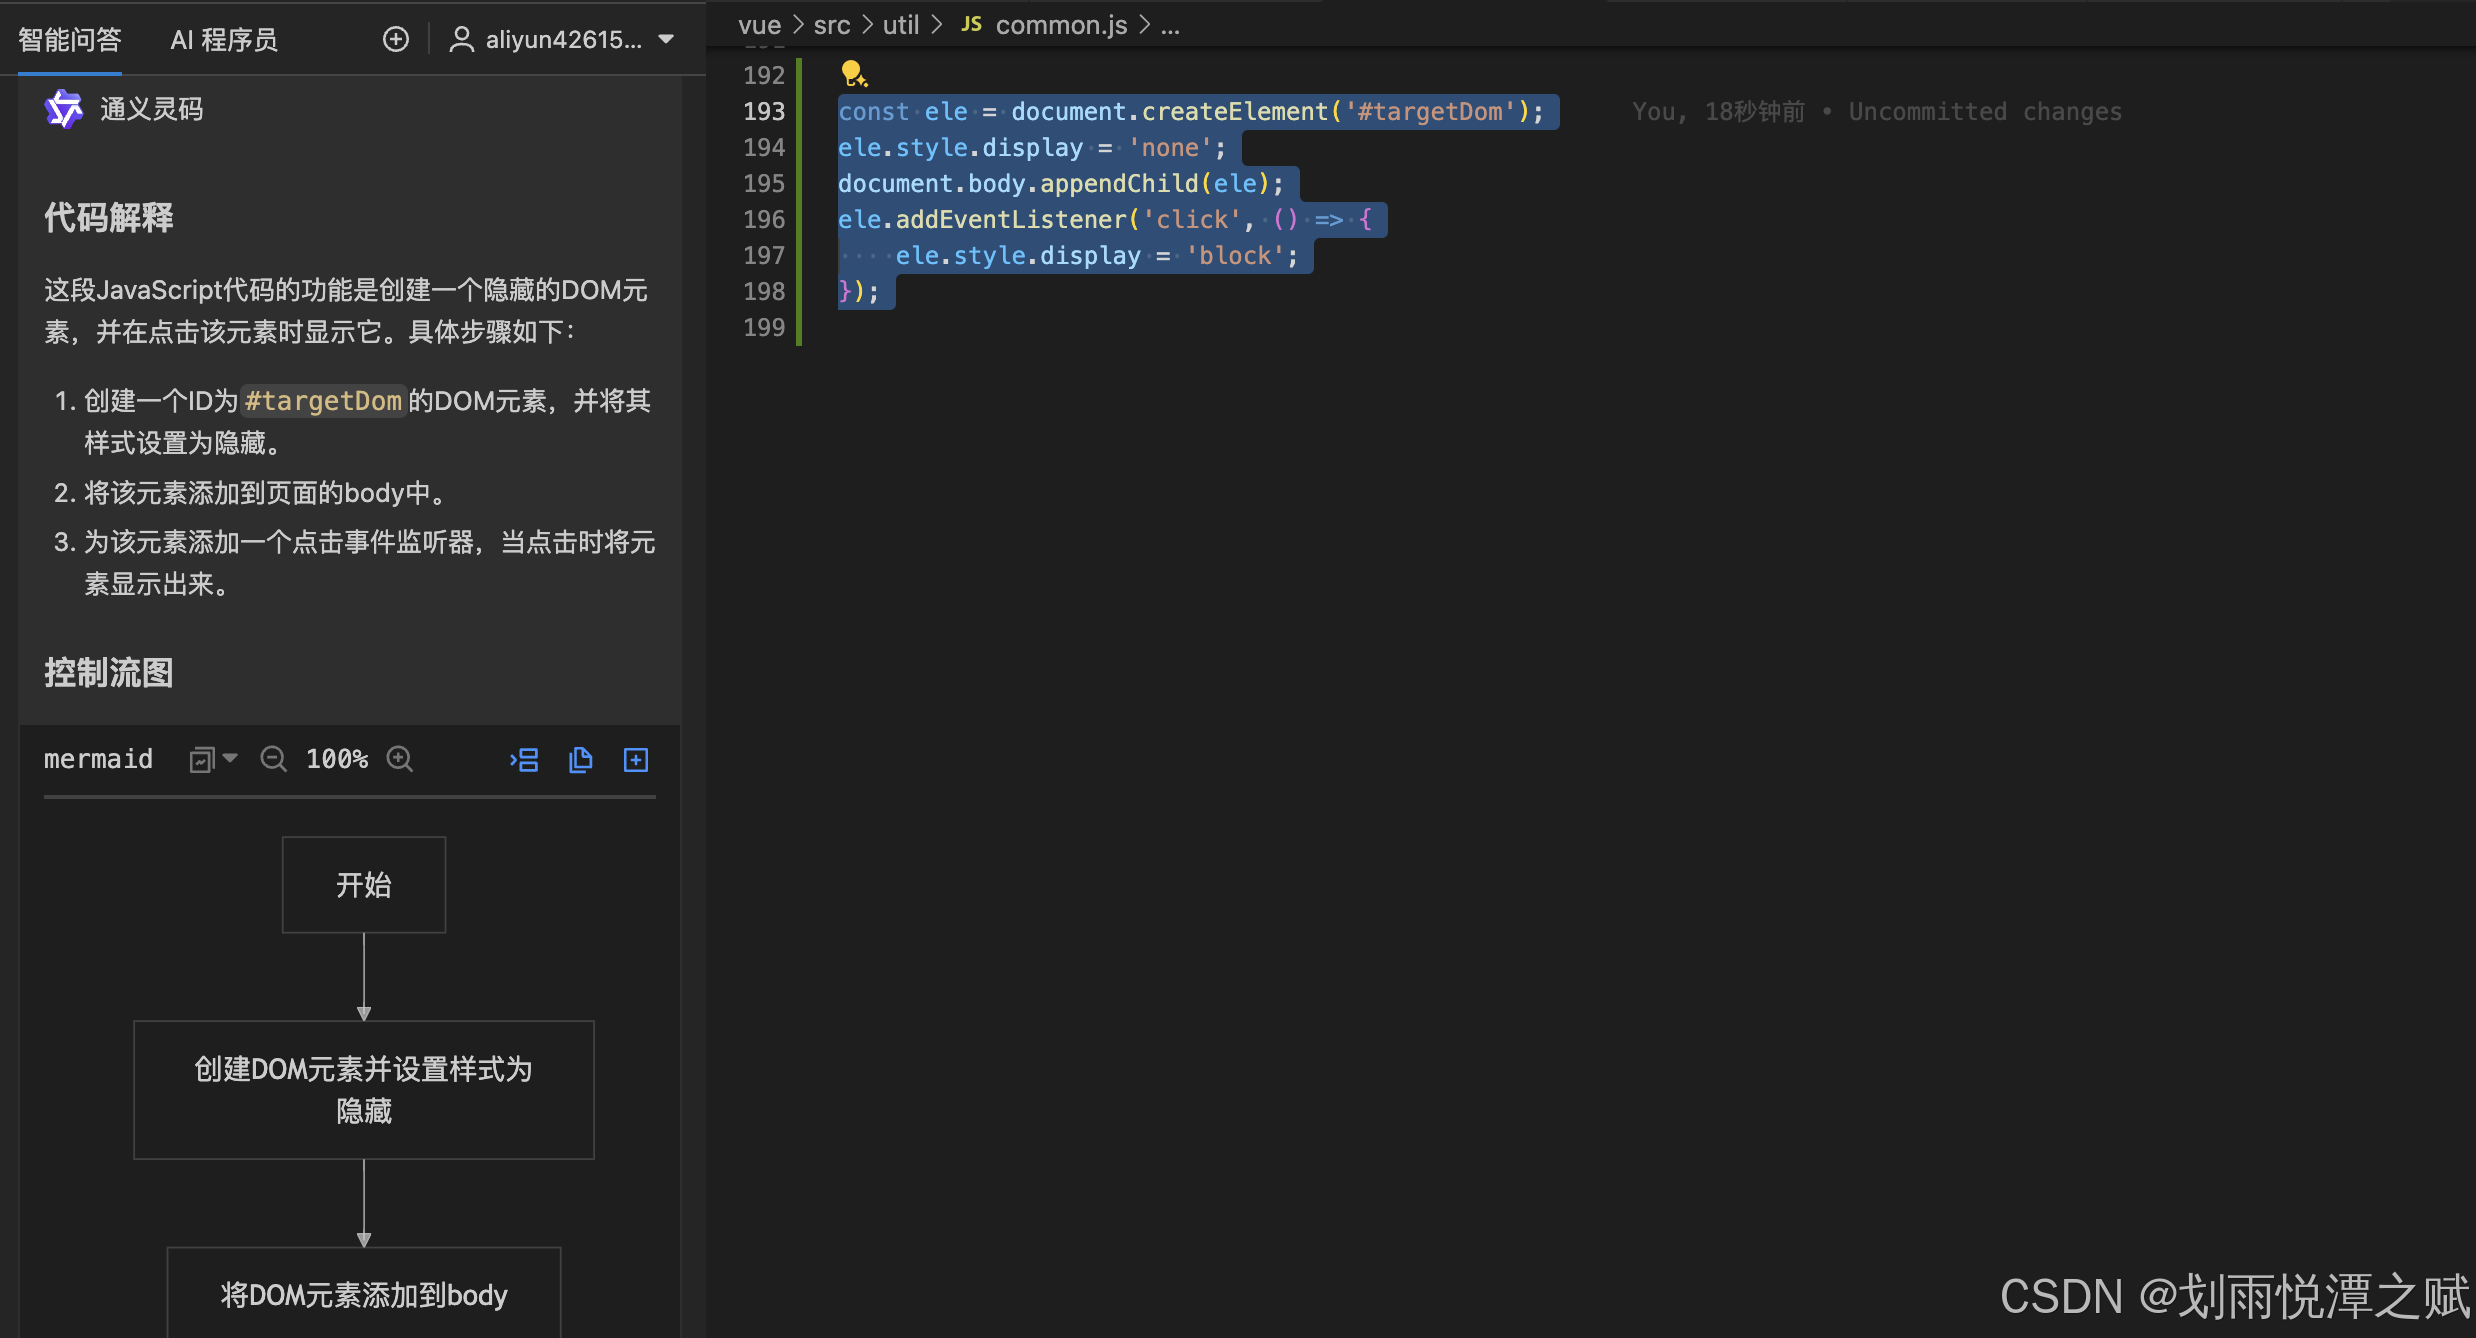
Task: Click the common.js breadcrumb item
Action: click(x=1060, y=25)
